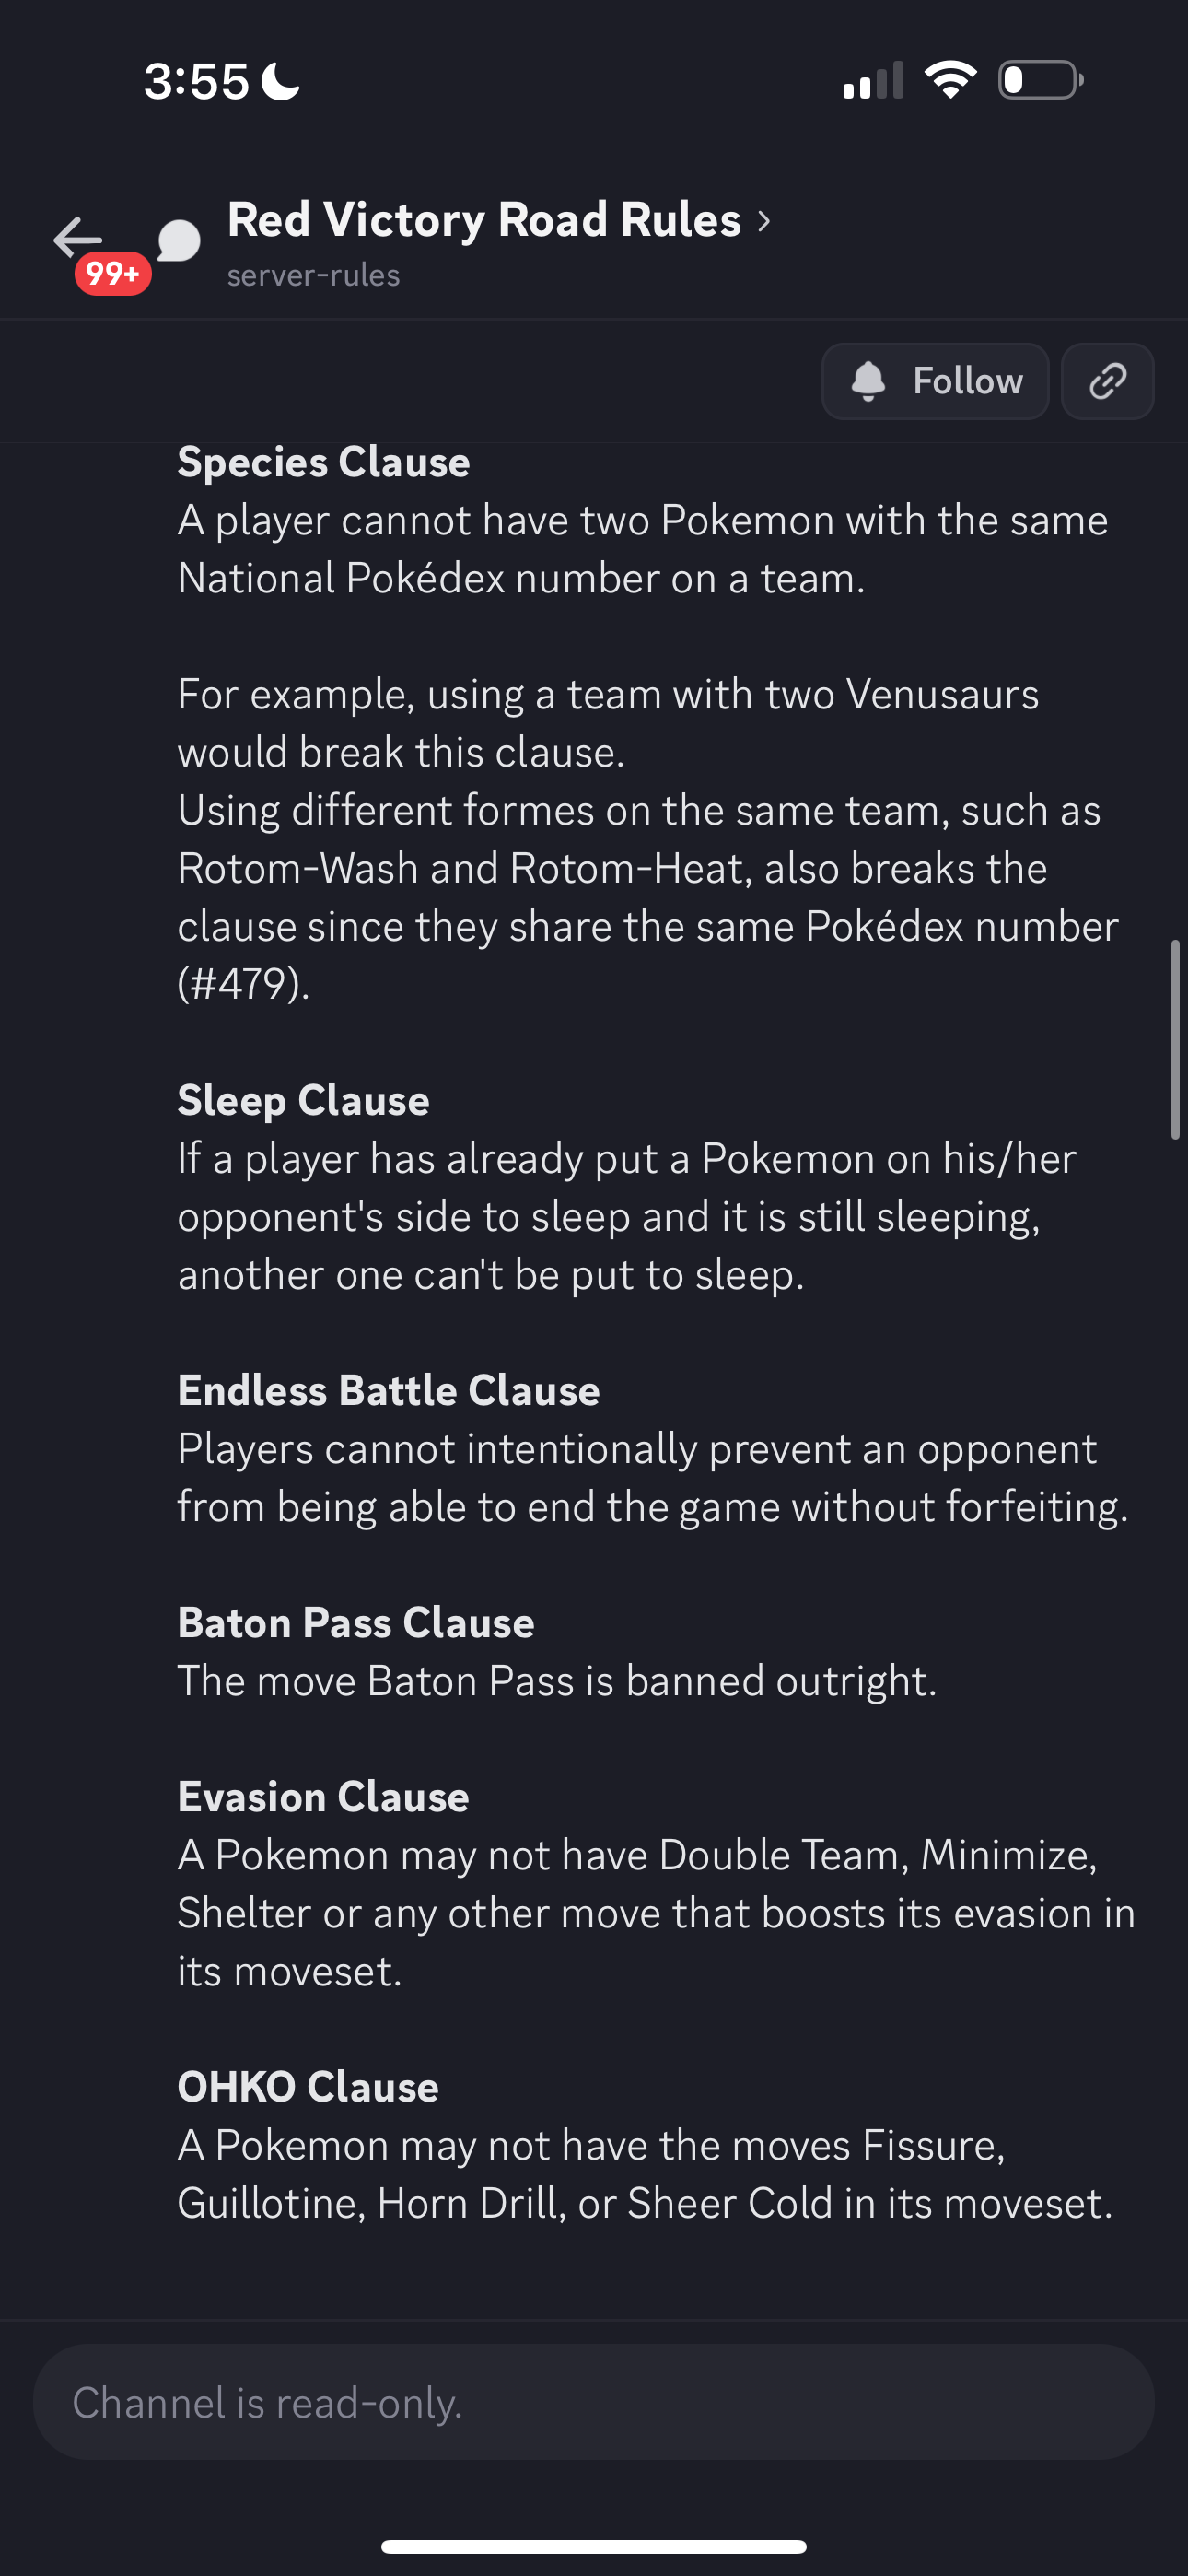Tap the Do Not Disturb moon icon
The width and height of the screenshot is (1188, 2576).
[281, 81]
